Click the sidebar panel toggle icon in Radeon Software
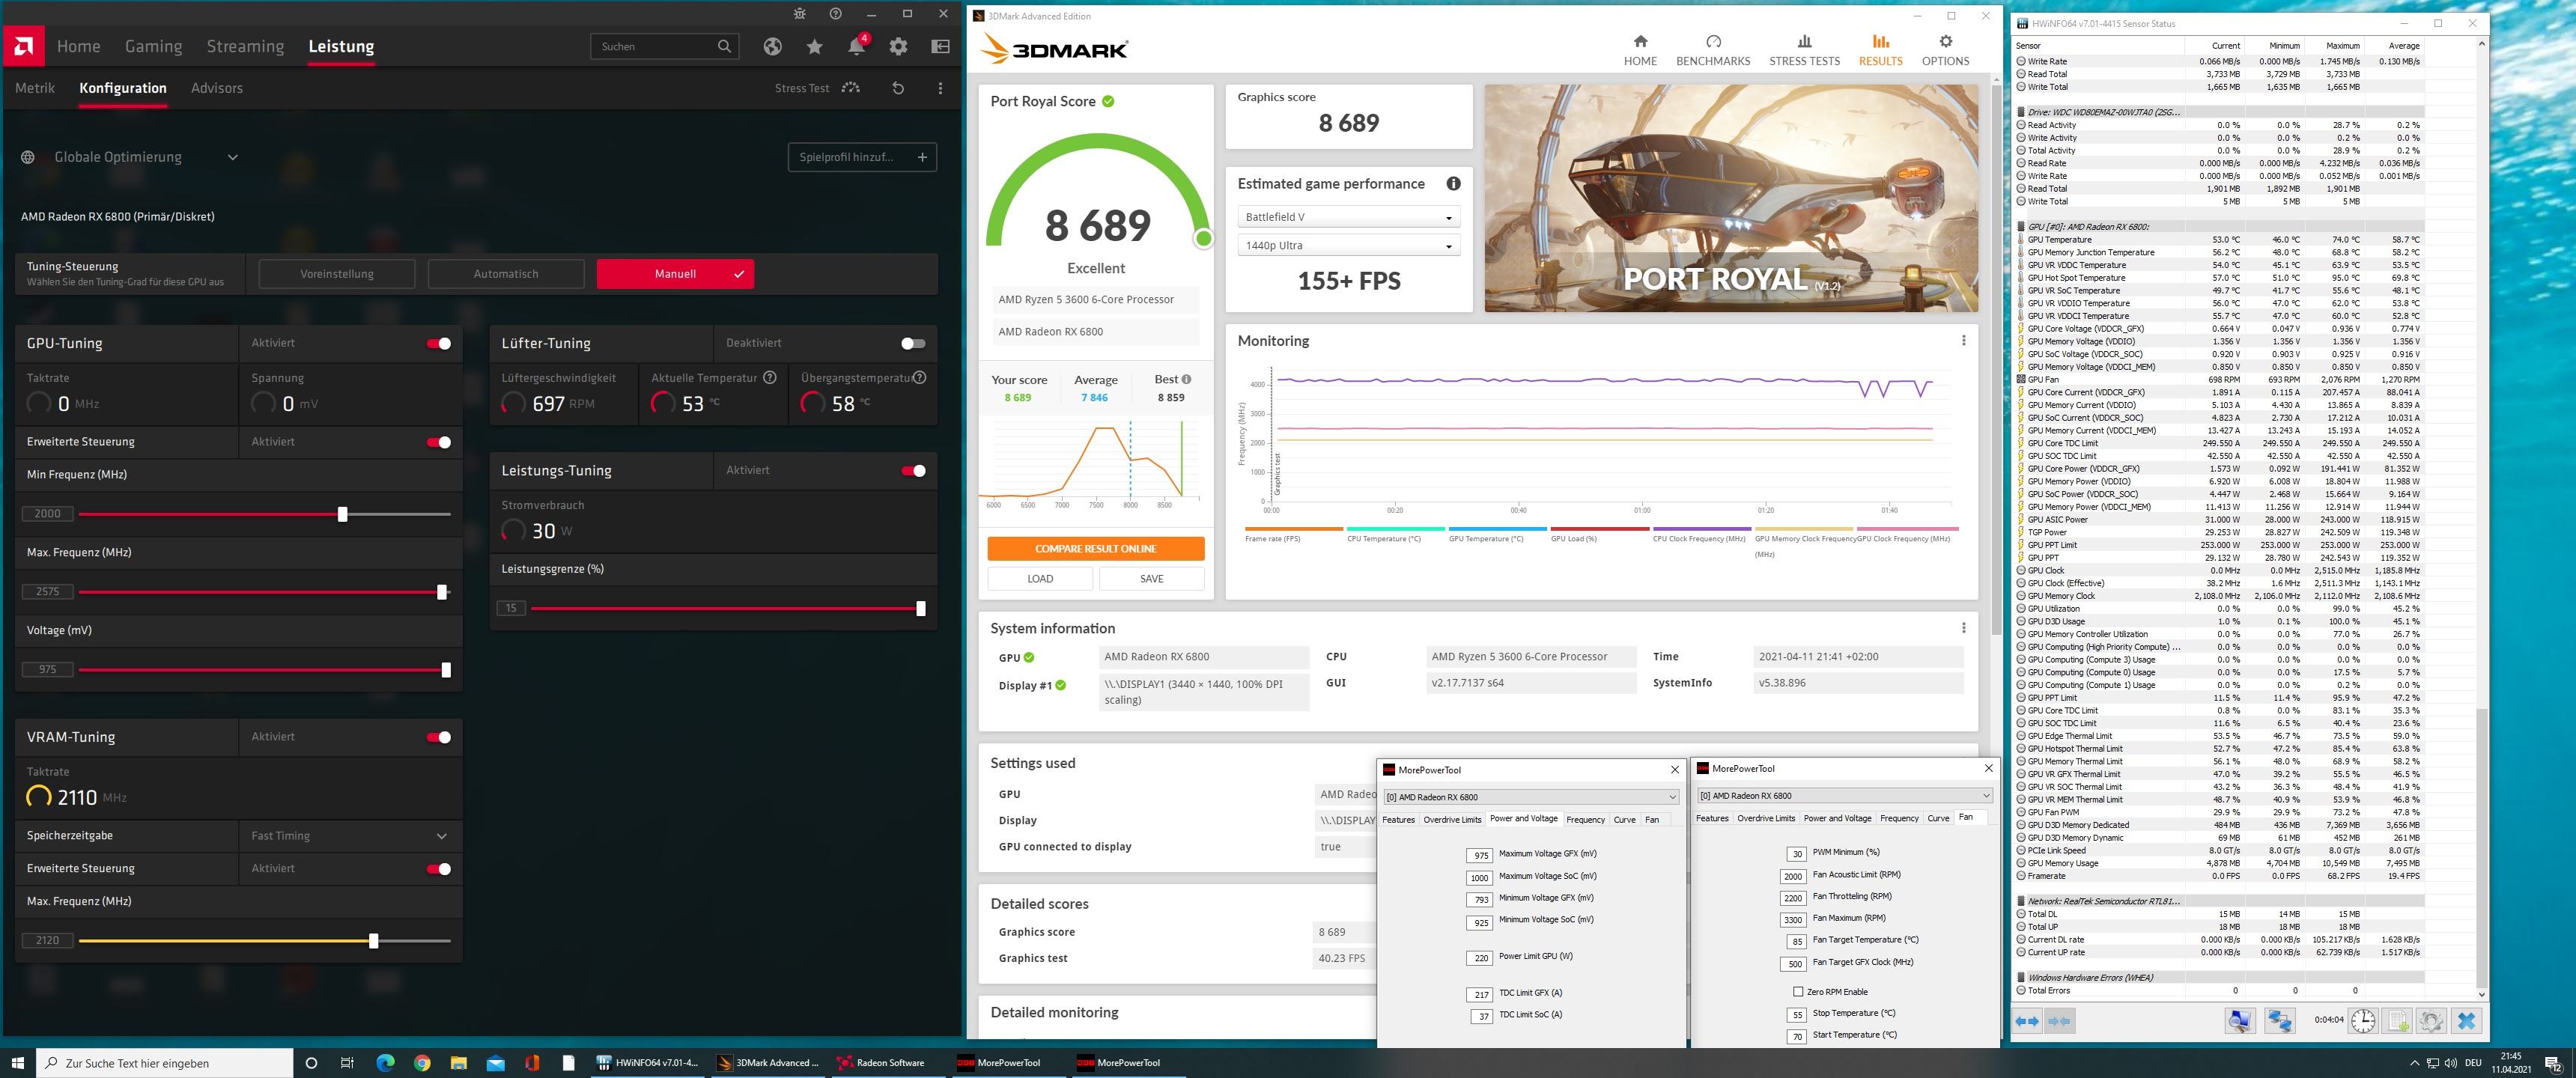Viewport: 2576px width, 1078px height. pyautogui.click(x=940, y=46)
